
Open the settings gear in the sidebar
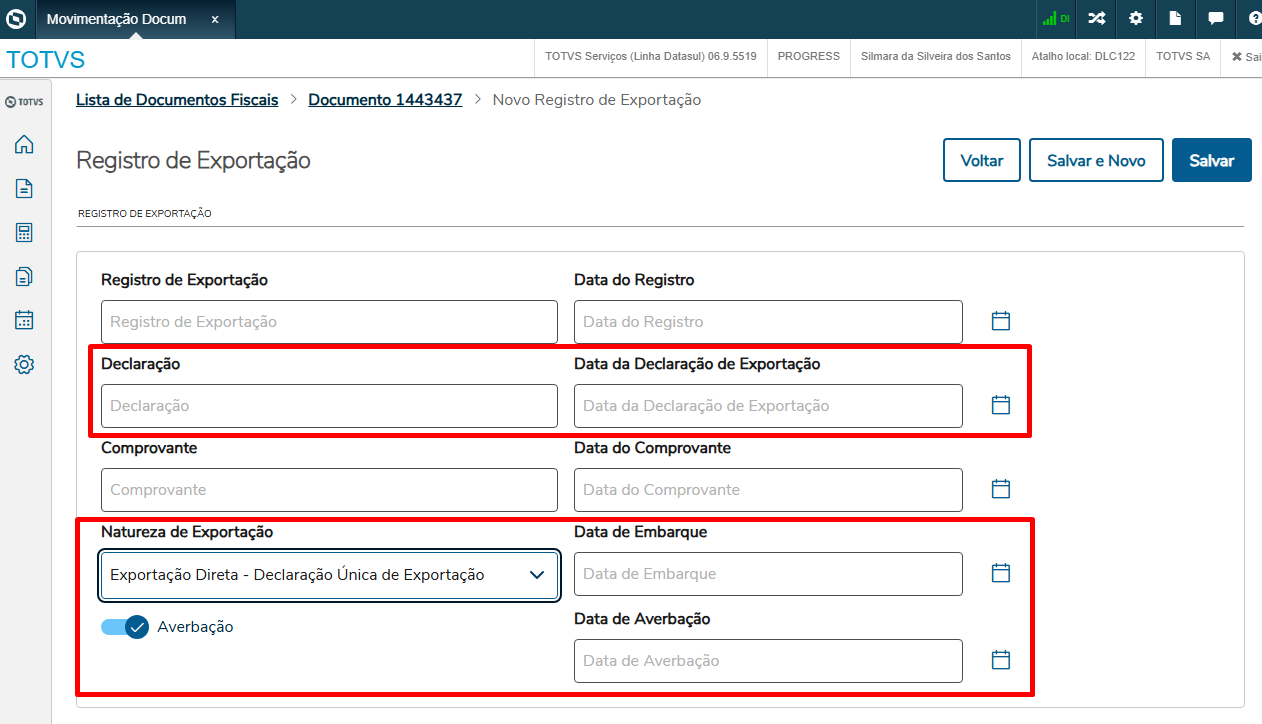(24, 365)
